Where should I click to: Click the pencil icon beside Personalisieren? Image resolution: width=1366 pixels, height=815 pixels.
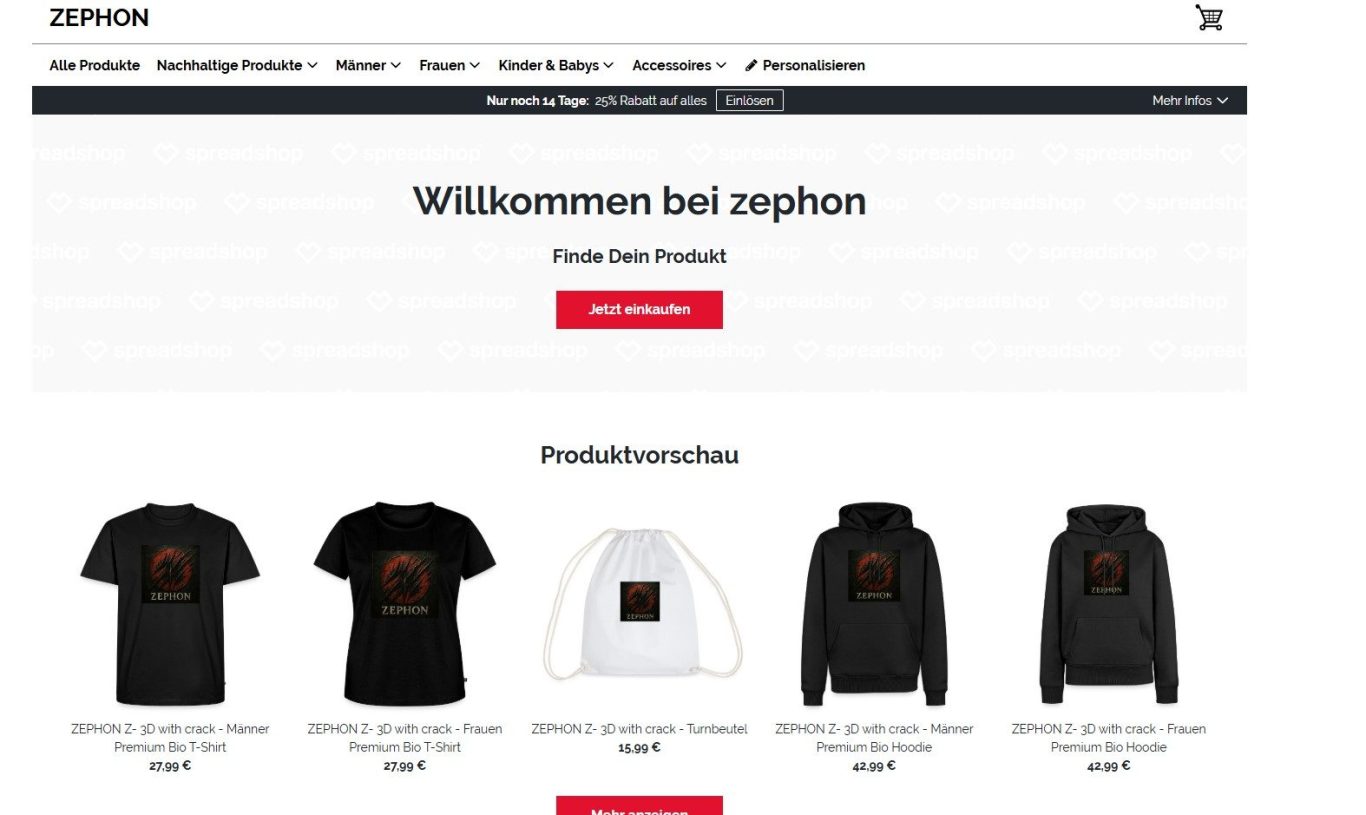pyautogui.click(x=751, y=65)
